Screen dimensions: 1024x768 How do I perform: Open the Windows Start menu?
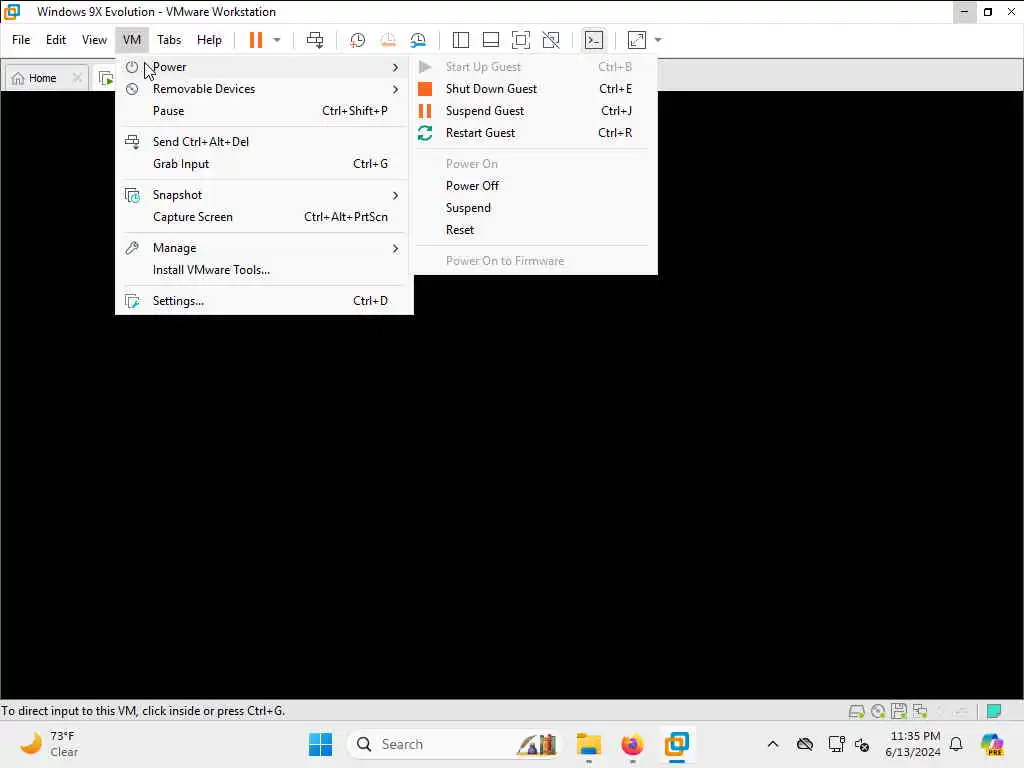coord(320,744)
